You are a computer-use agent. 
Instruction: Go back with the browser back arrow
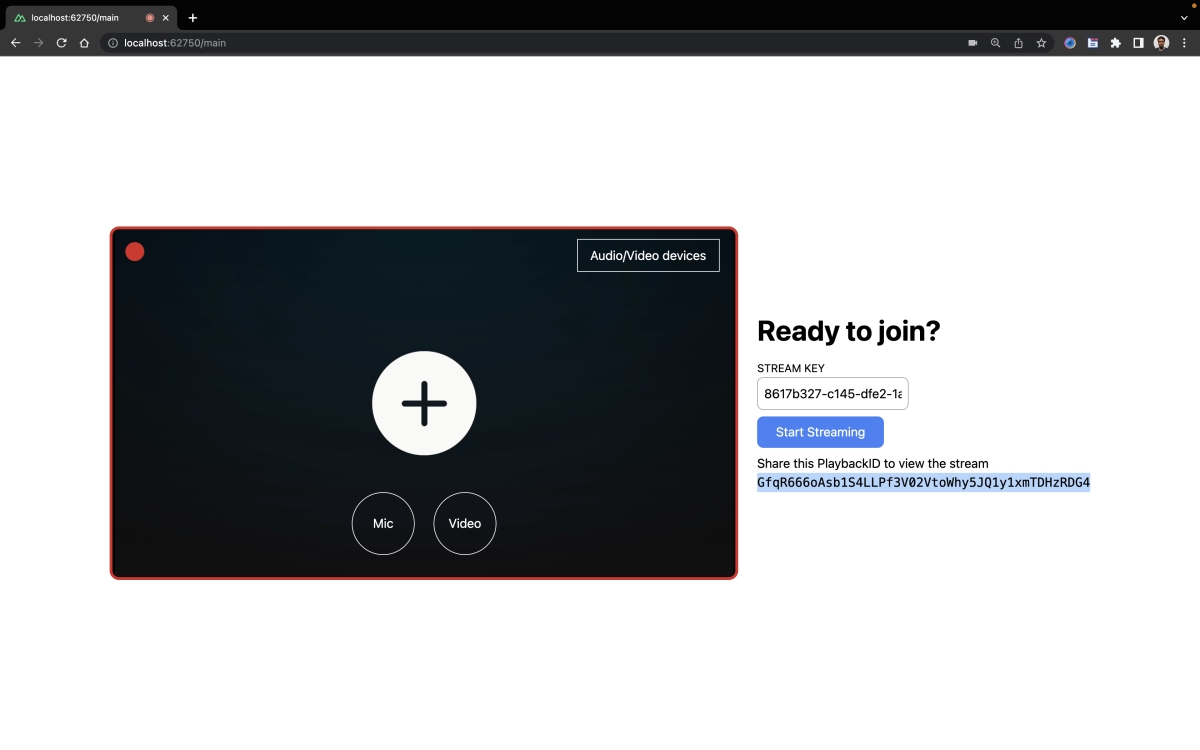click(x=15, y=43)
